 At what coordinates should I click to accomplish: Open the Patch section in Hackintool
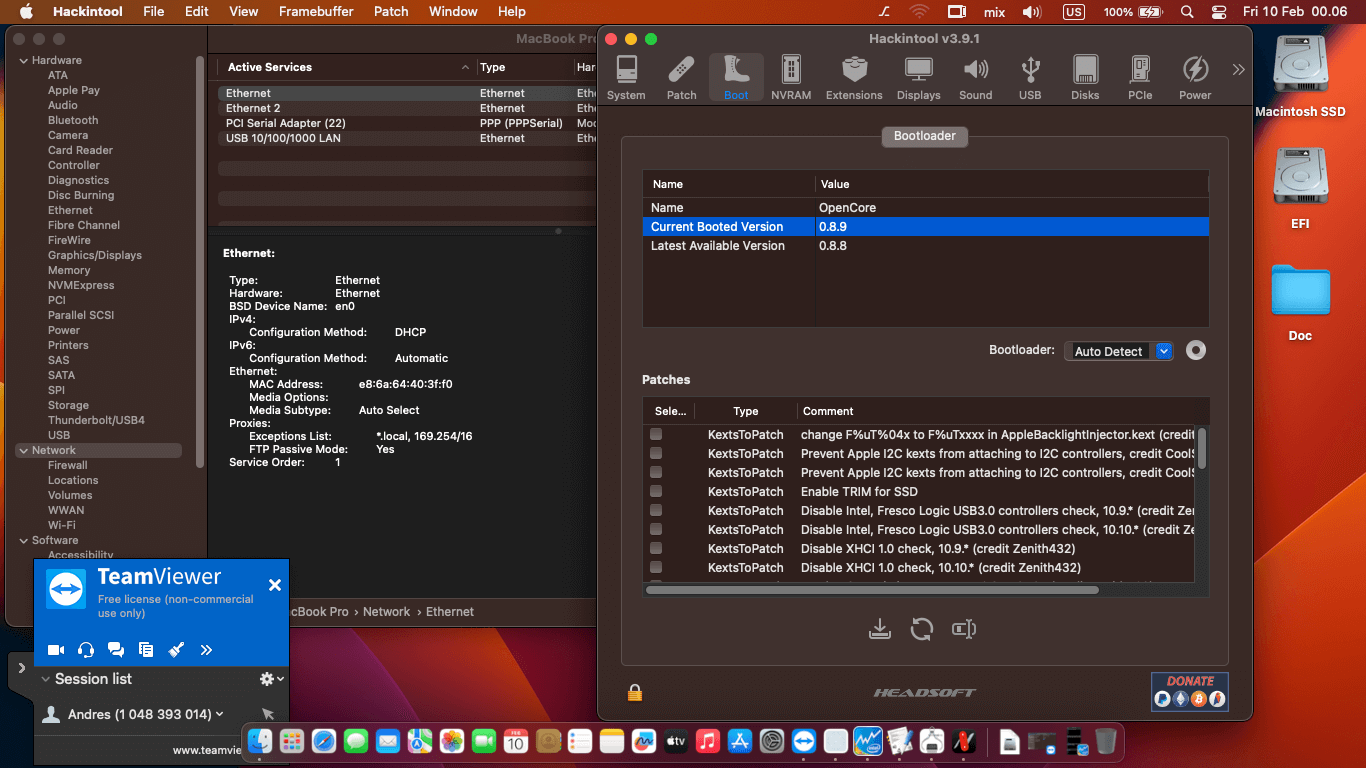point(681,78)
